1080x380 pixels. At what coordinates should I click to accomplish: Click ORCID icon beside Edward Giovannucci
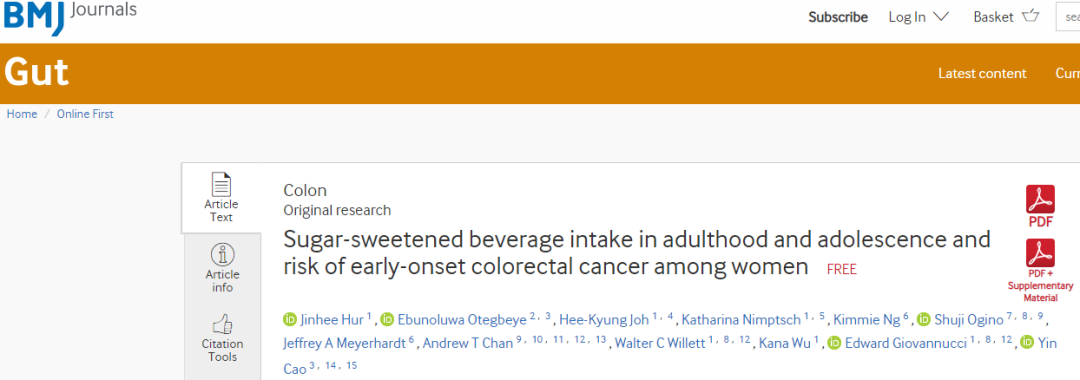pos(834,342)
